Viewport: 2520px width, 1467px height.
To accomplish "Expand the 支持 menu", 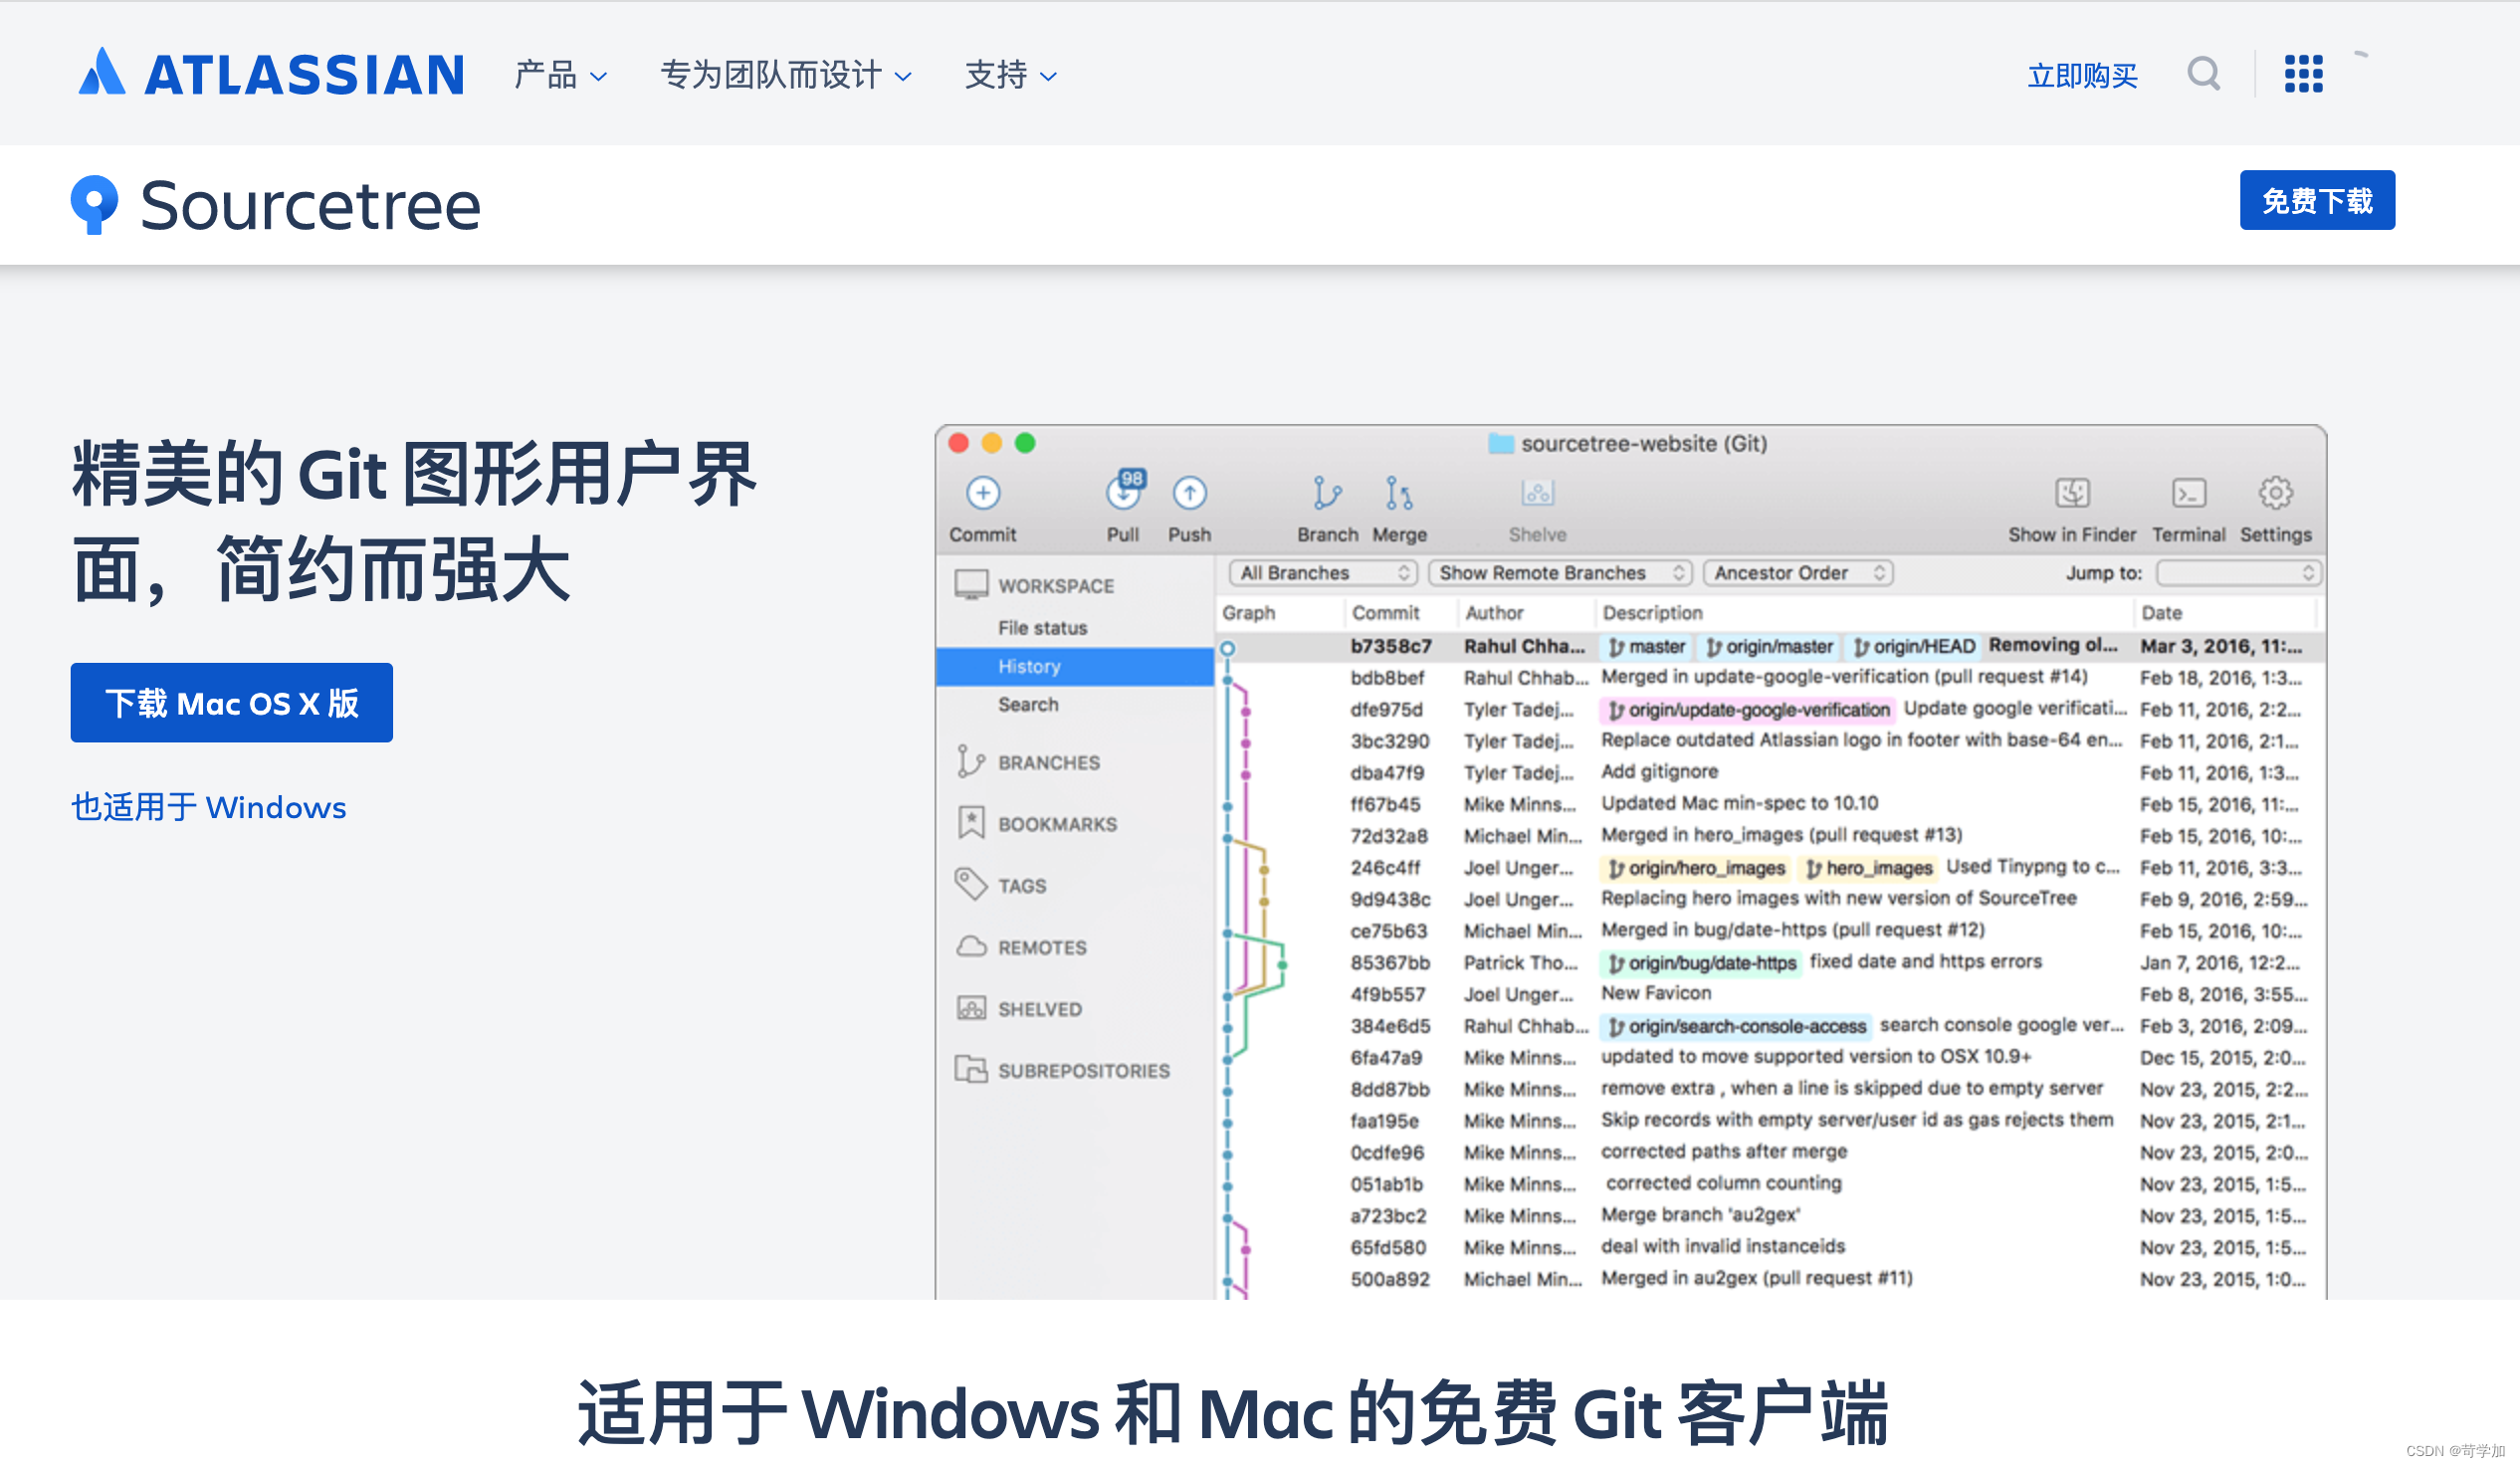I will pyautogui.click(x=1011, y=75).
